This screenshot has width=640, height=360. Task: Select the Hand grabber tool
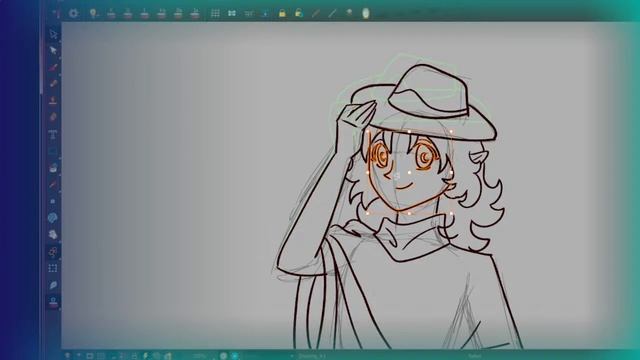[x=53, y=235]
